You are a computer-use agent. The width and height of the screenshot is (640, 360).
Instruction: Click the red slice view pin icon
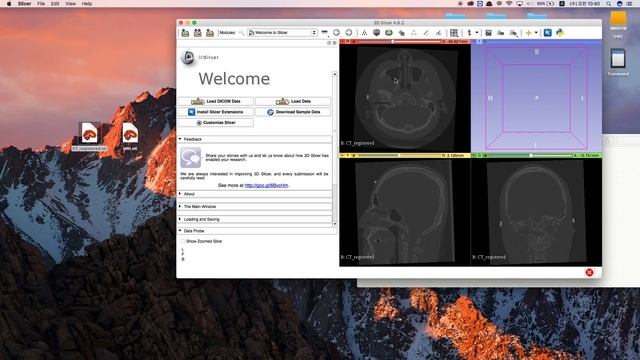[x=342, y=42]
